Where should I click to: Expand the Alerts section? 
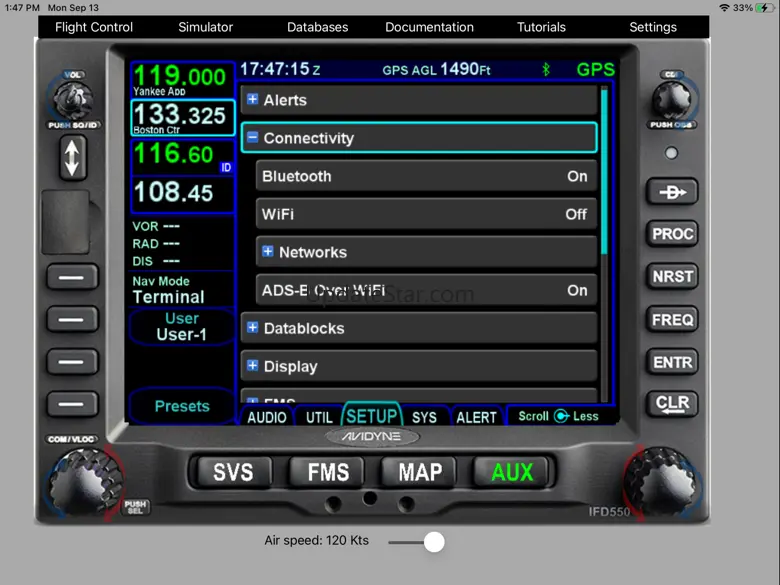(x=419, y=100)
